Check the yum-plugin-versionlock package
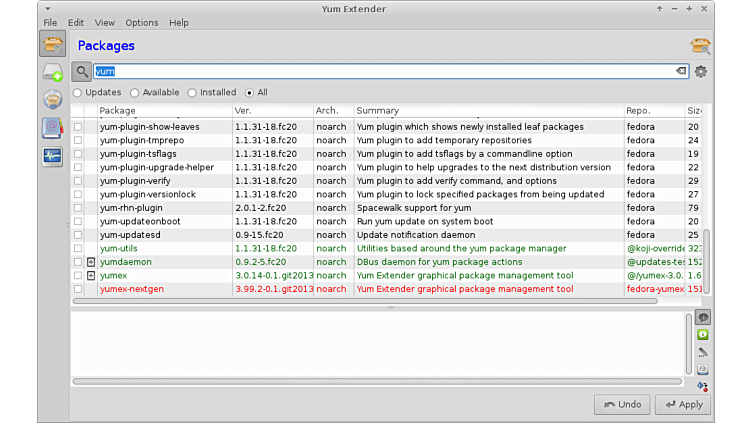Image resolution: width=752 pixels, height=423 pixels. click(x=78, y=194)
